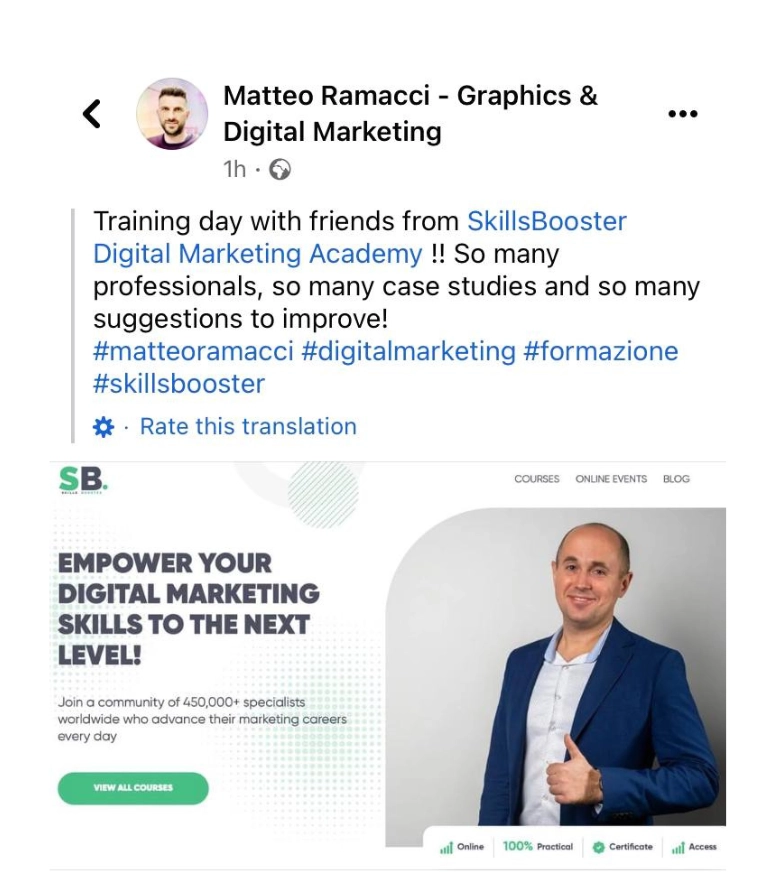Open Matteo Ramacci's profile picture
Viewport: 776px width, 896px height.
coord(172,114)
